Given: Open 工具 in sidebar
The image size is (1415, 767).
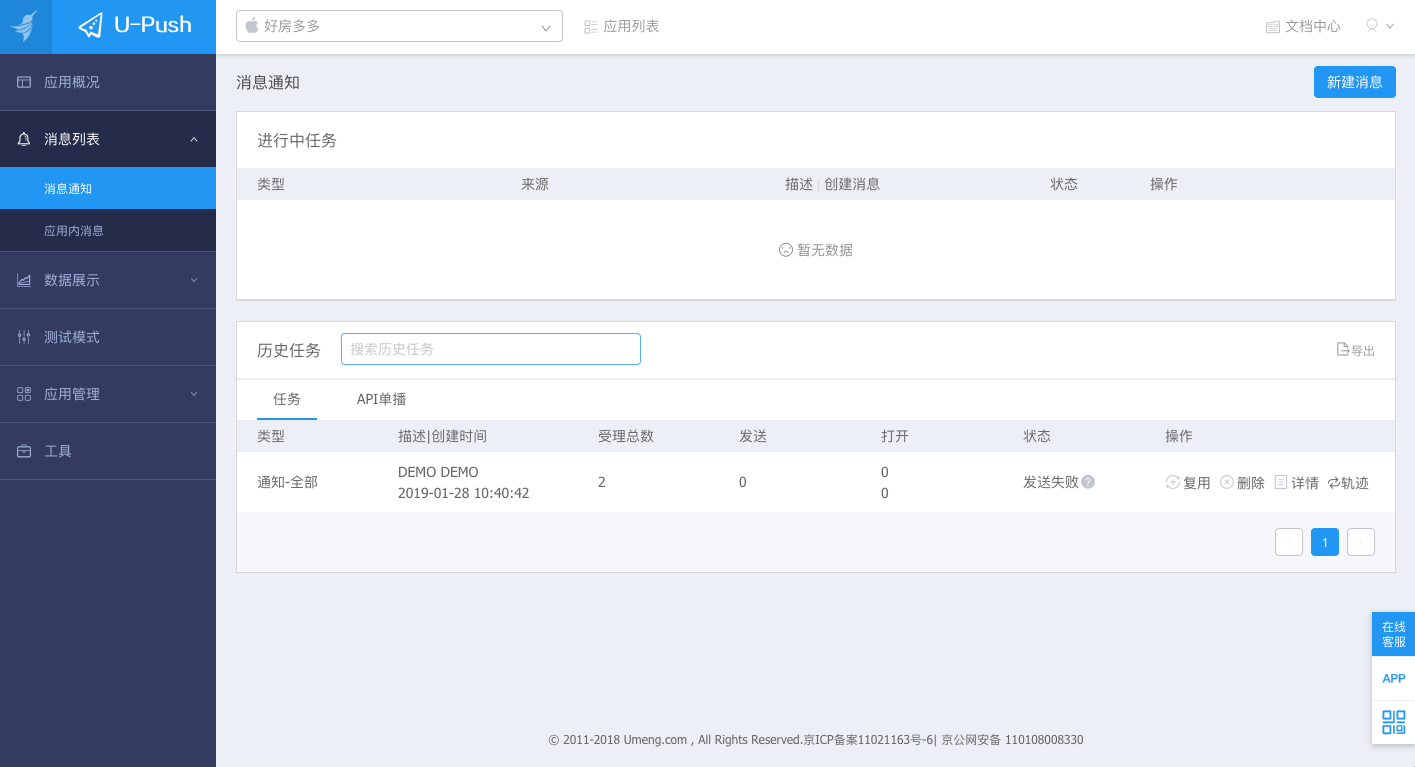Looking at the screenshot, I should 108,451.
